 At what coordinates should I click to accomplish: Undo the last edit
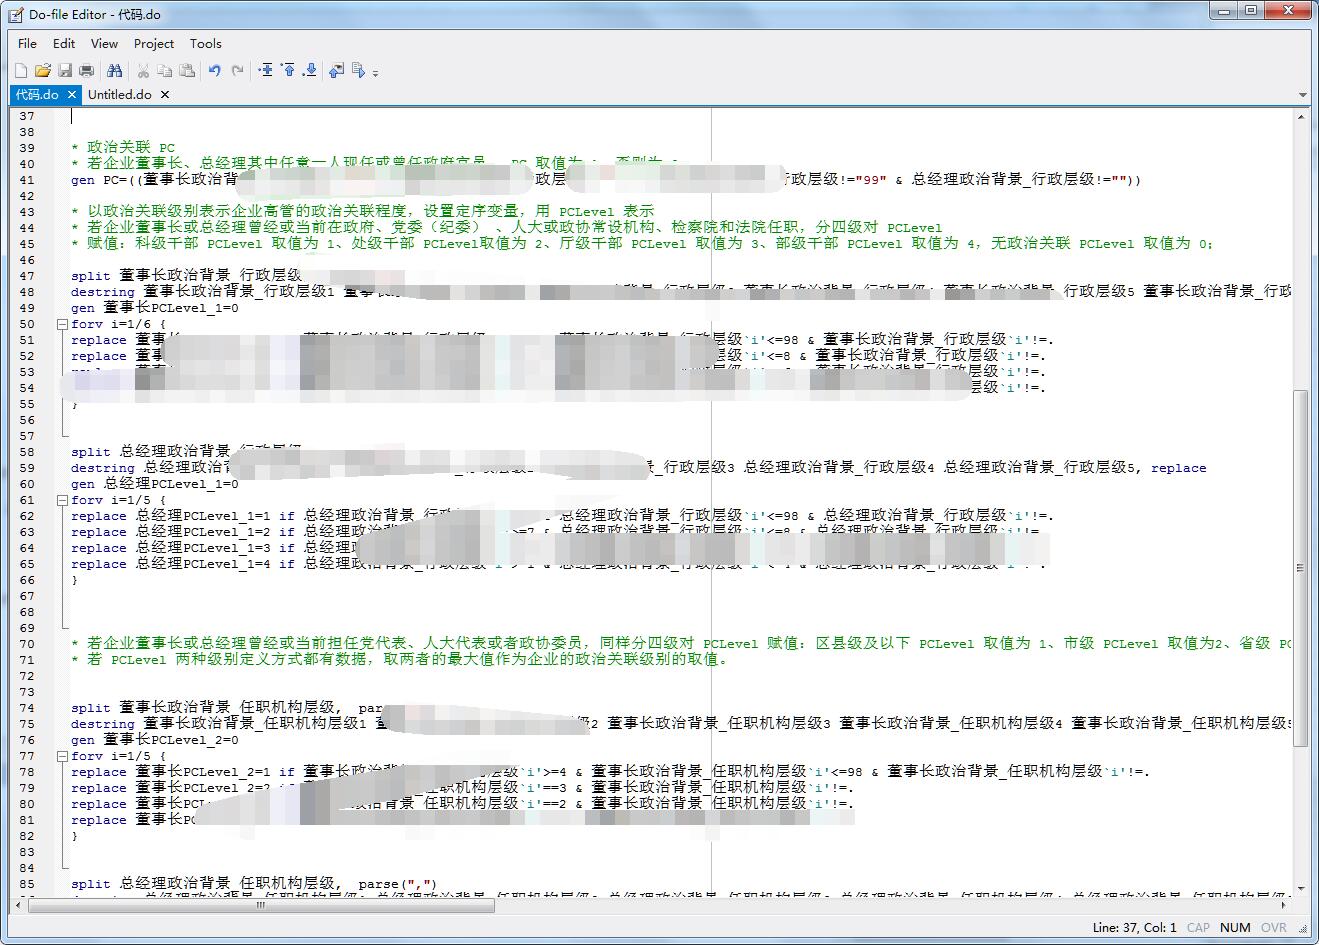(x=214, y=71)
